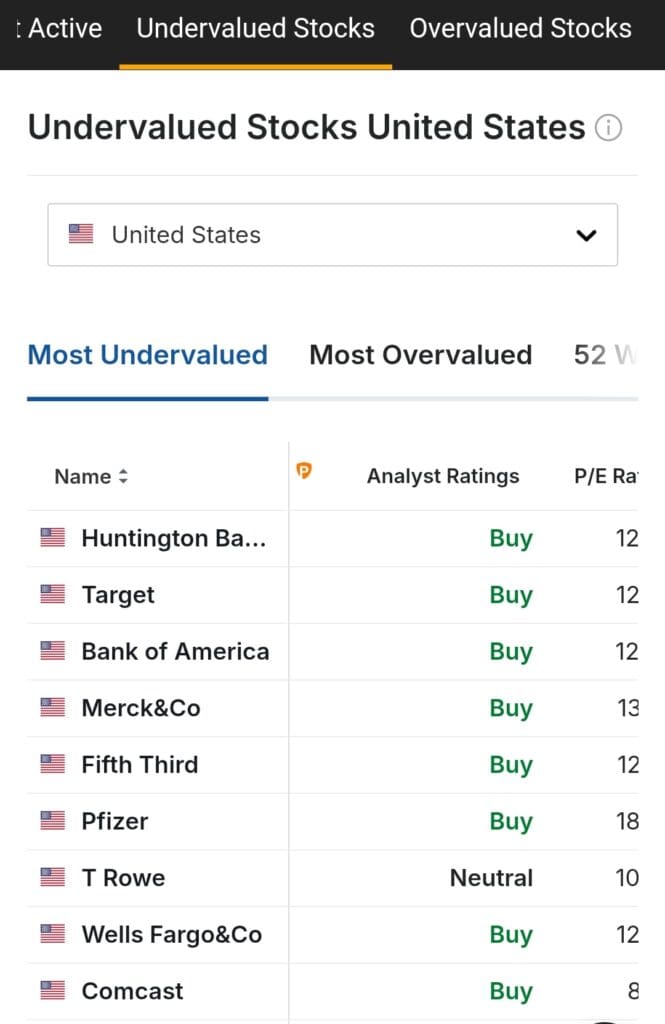Click the US flag beside Target

coord(53,595)
